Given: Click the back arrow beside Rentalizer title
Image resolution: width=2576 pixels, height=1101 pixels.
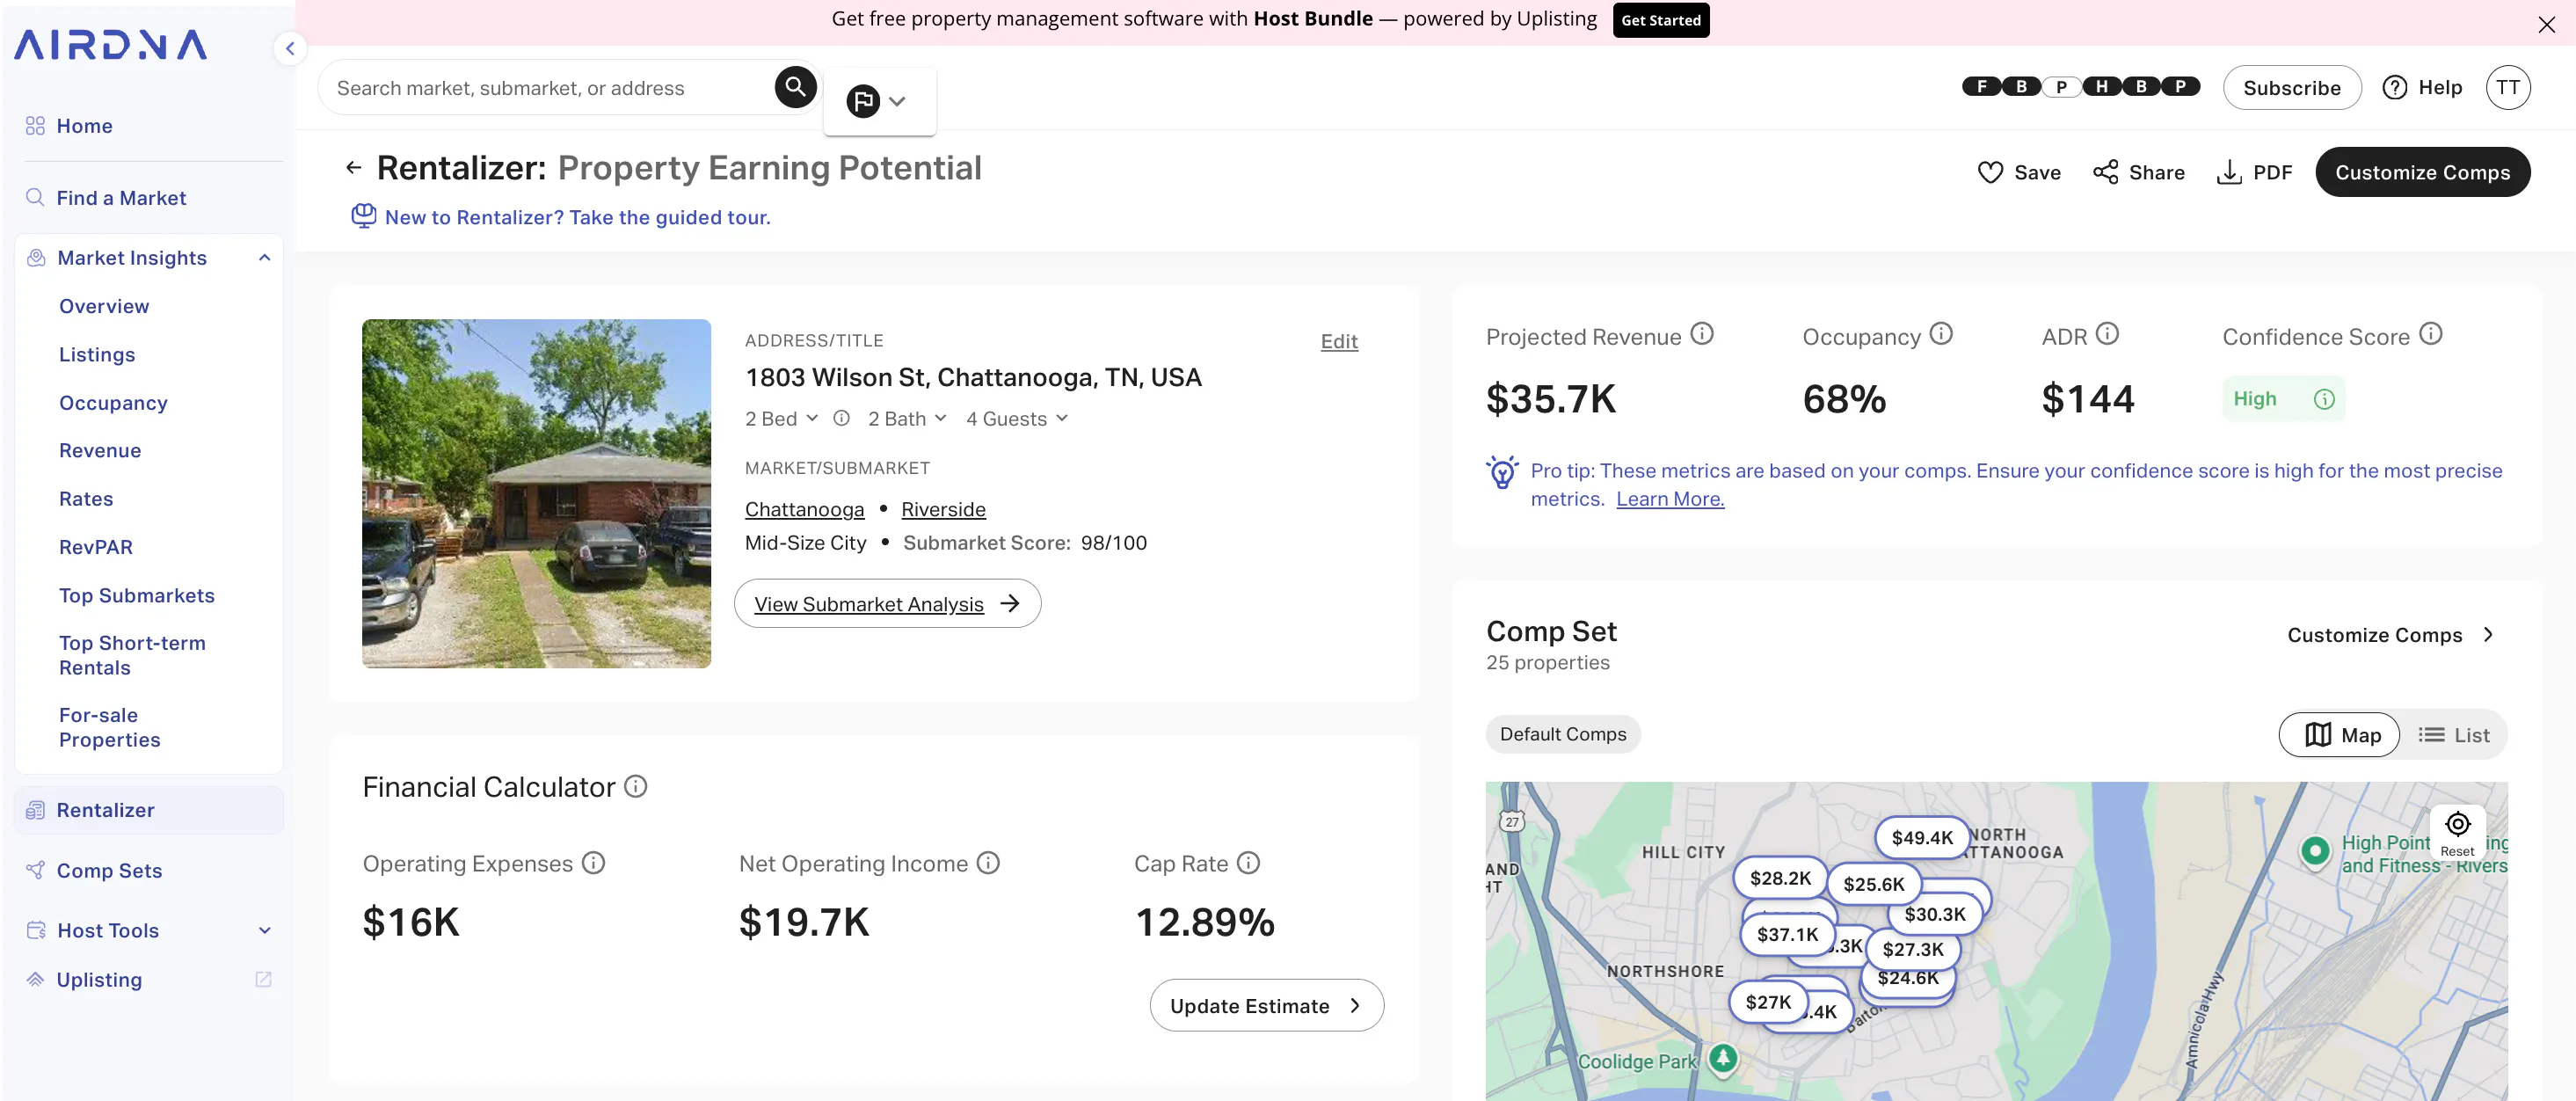Looking at the screenshot, I should [353, 168].
